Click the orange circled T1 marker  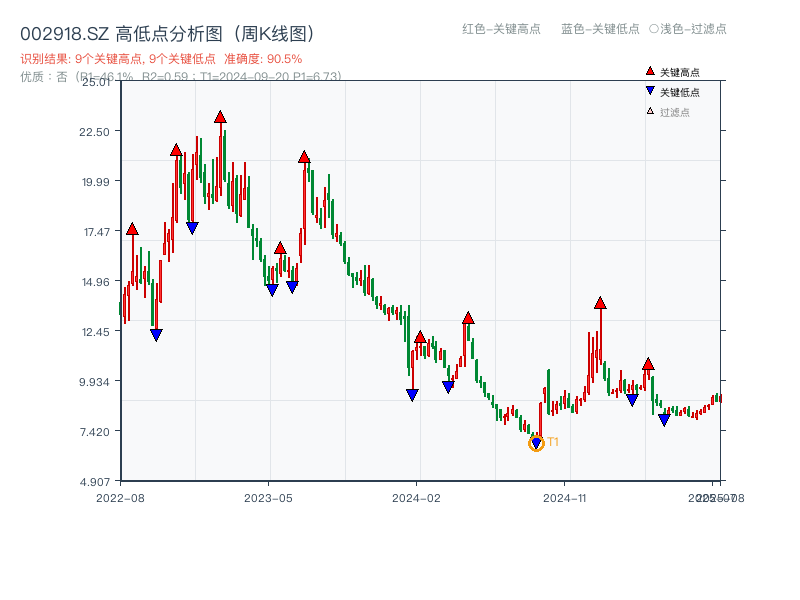[536, 441]
